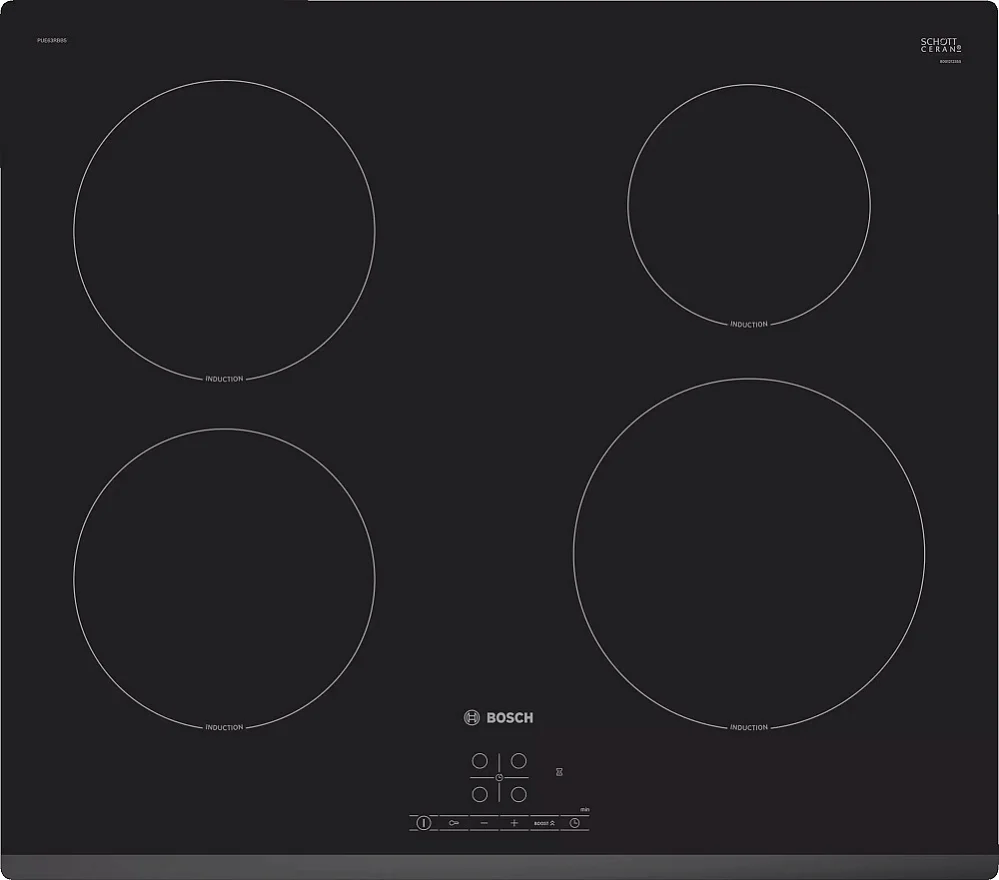
Task: Click the small rear-right induction cooking zone
Action: click(749, 205)
